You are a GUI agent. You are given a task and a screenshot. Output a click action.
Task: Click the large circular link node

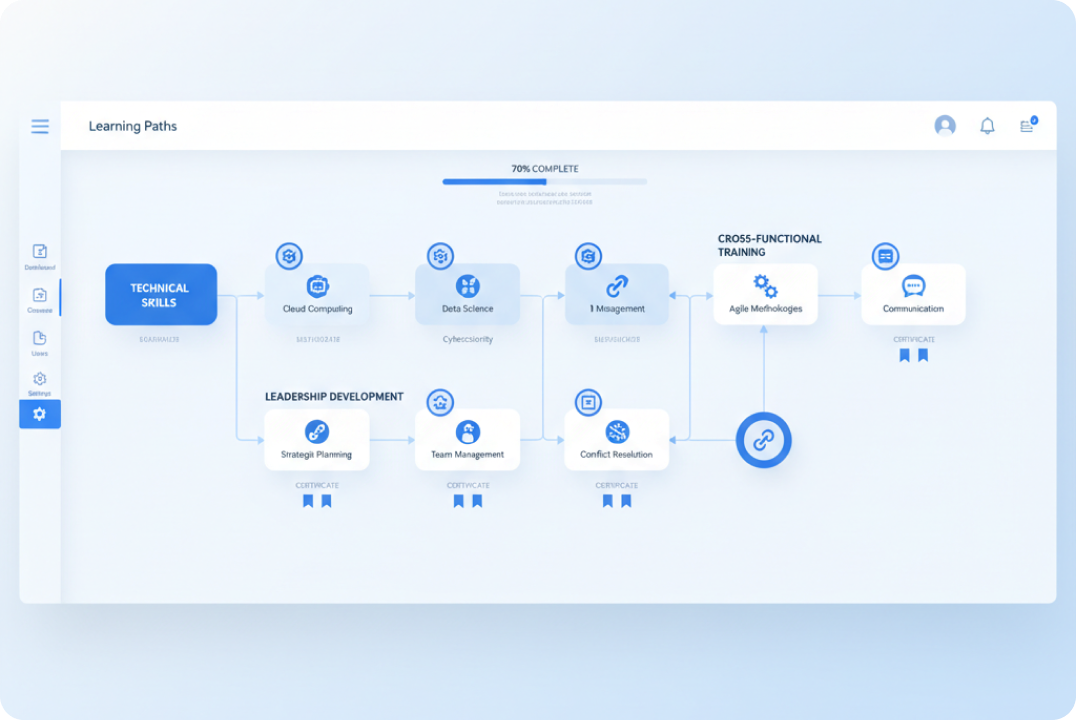764,440
